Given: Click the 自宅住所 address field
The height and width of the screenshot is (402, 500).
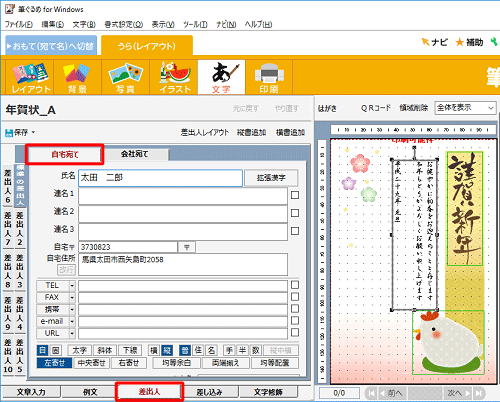Looking at the screenshot, I should tap(183, 264).
